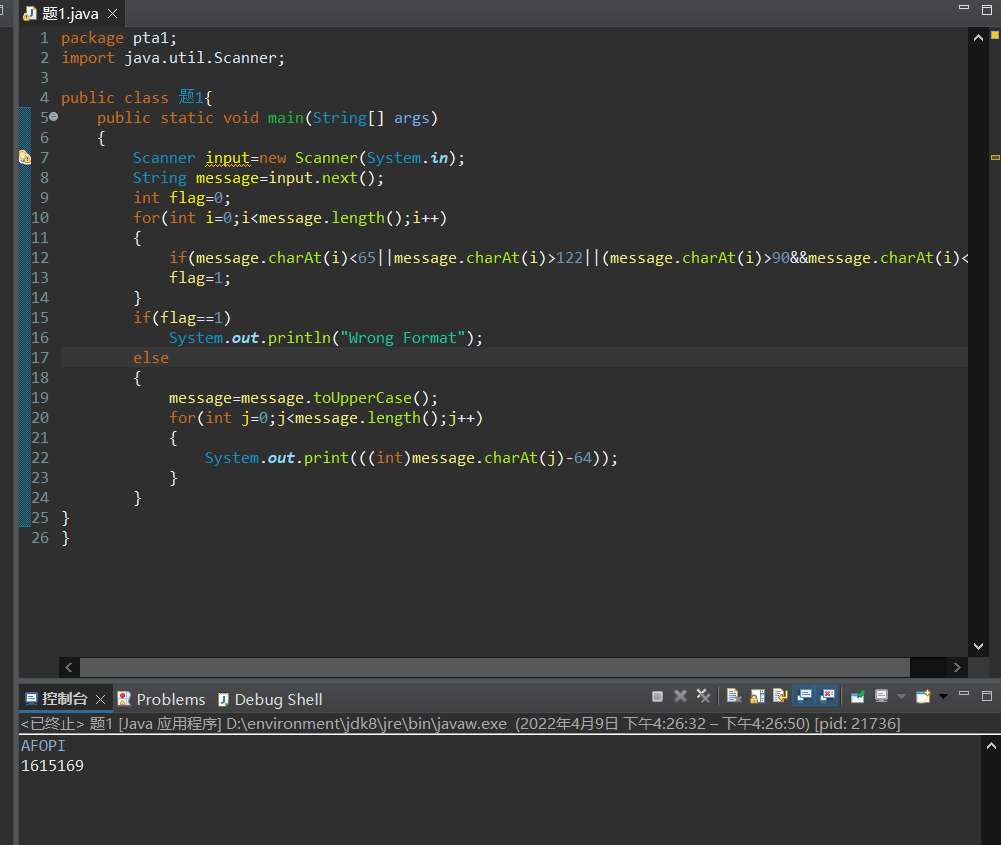Viewport: 1001px width, 845px height.
Task: Clear the console output
Action: click(x=733, y=696)
